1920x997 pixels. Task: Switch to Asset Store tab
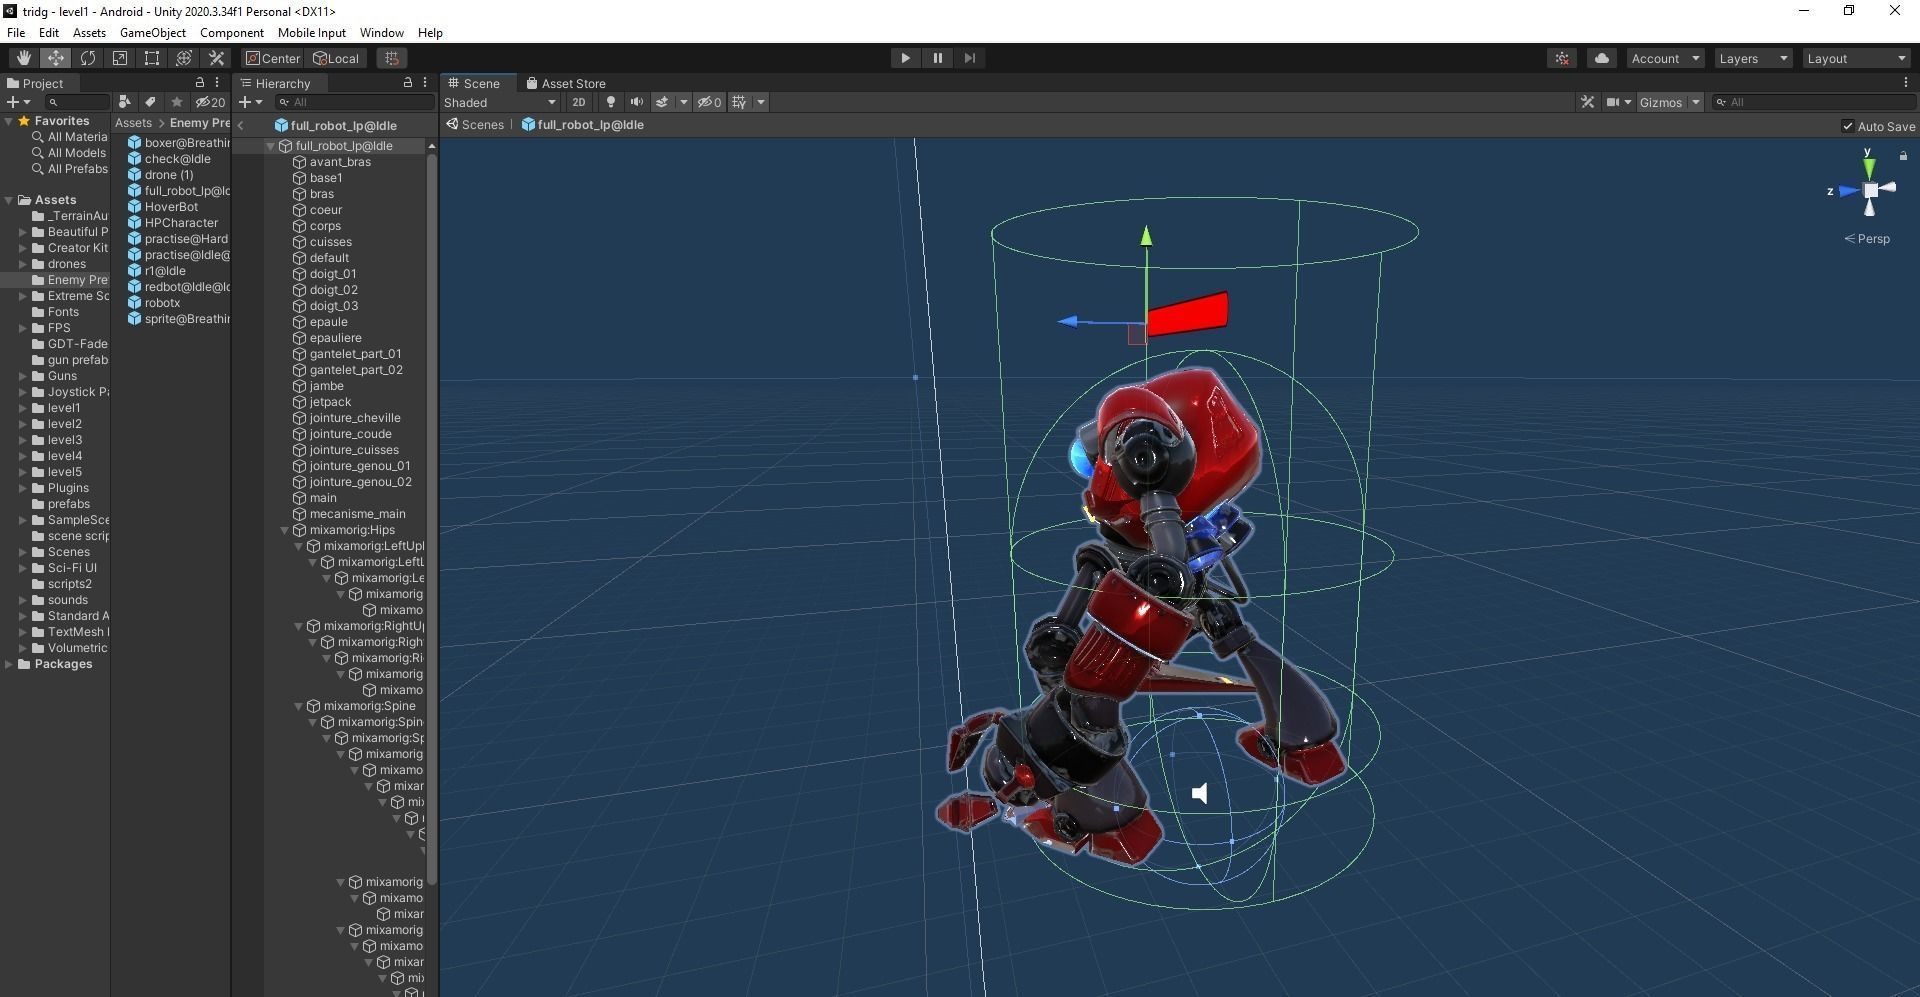coord(566,83)
